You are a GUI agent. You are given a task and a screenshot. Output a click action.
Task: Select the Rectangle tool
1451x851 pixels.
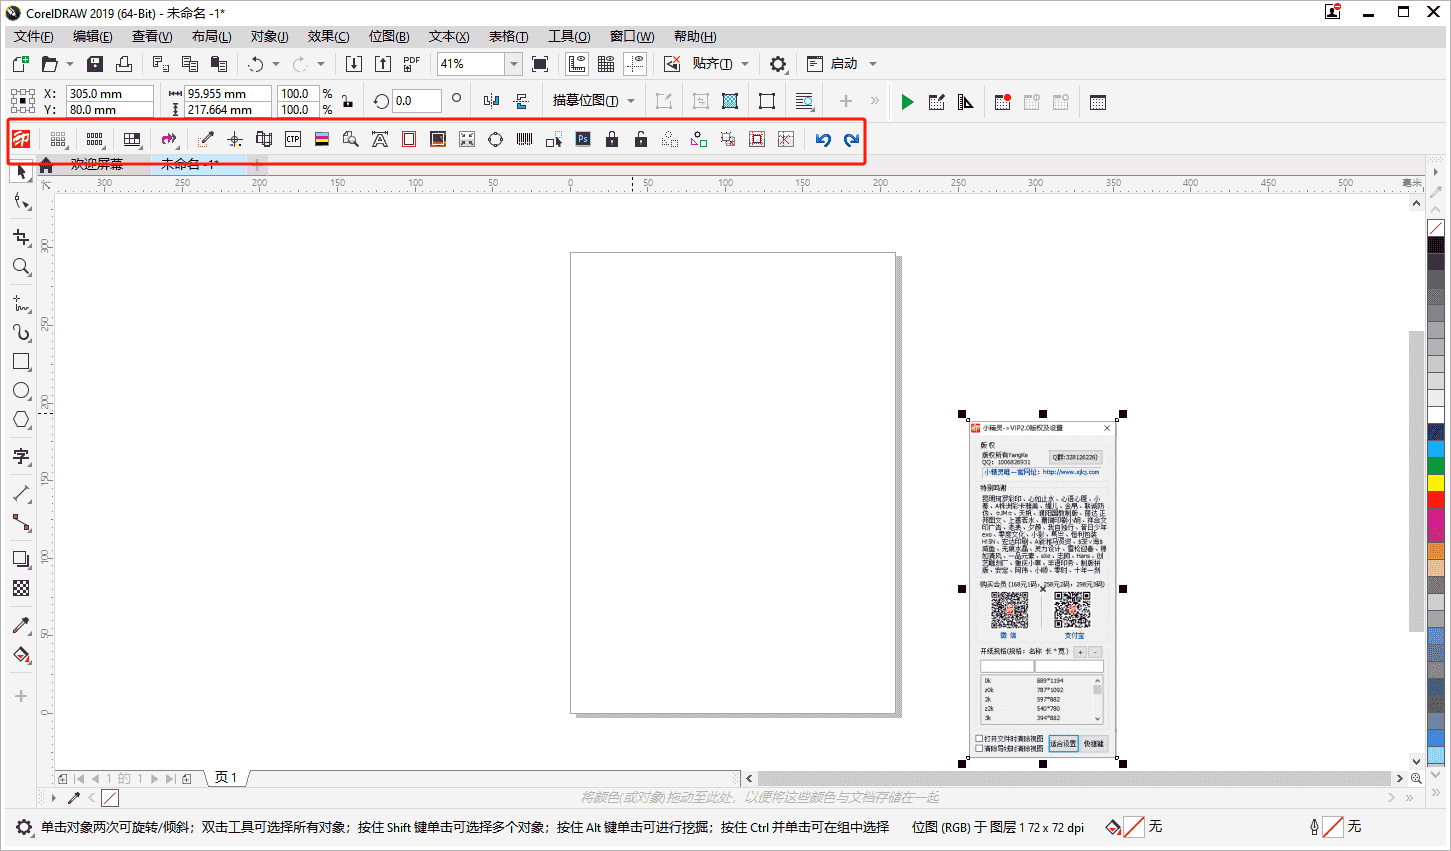pos(21,361)
